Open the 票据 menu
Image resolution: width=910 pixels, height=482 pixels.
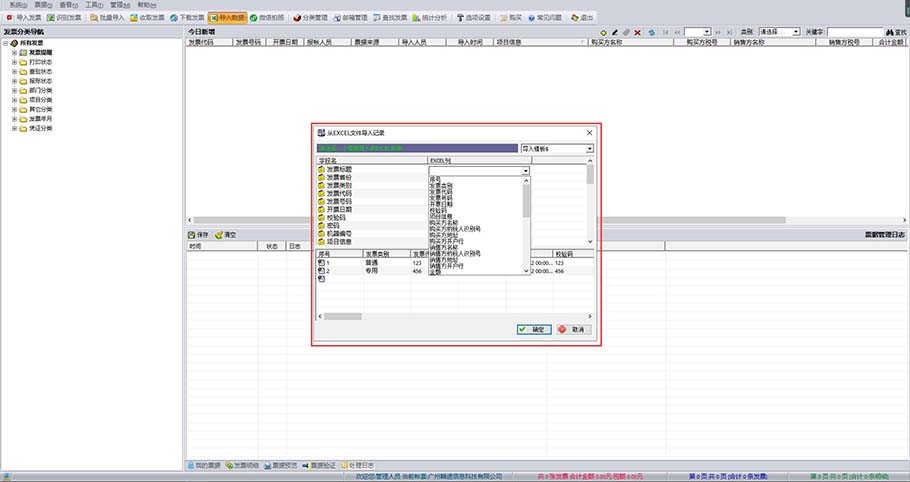pos(41,5)
